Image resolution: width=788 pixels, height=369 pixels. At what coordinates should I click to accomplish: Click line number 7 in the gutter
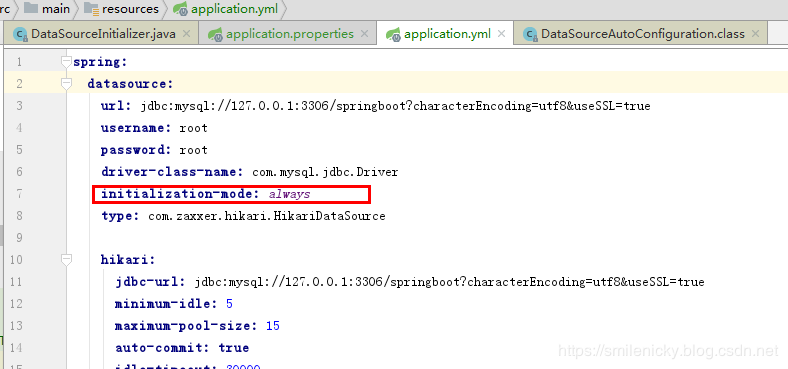click(19, 194)
